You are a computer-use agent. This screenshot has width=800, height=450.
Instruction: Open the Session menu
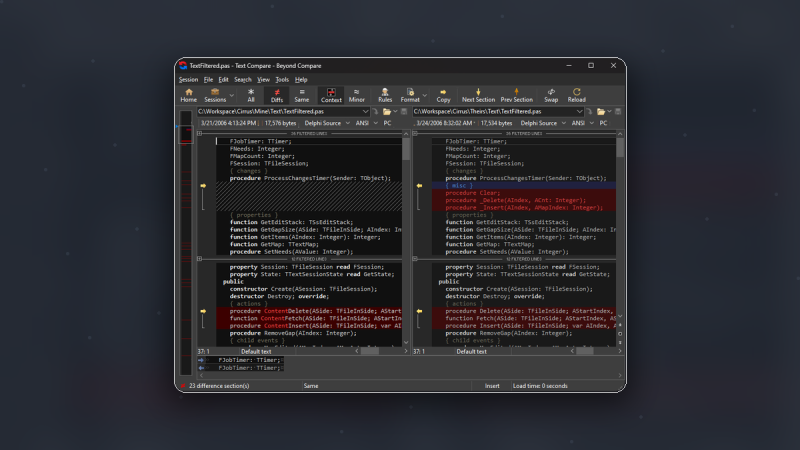pos(188,80)
